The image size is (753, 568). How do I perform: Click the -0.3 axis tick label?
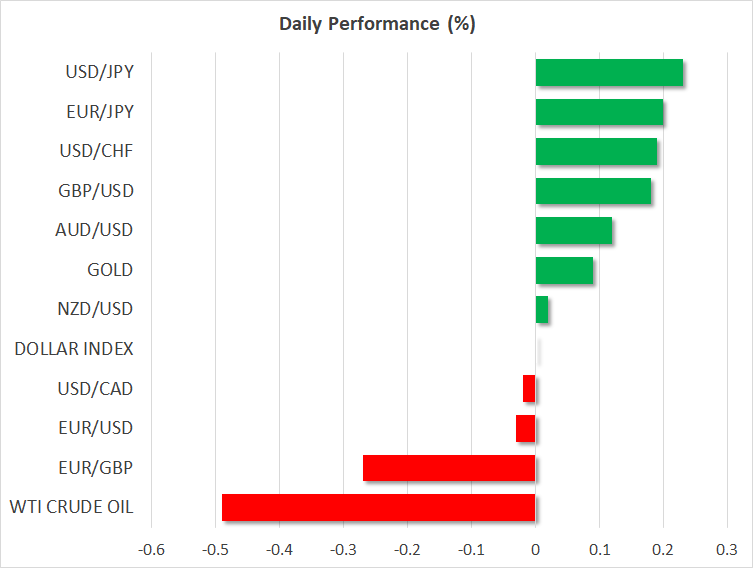[342, 549]
